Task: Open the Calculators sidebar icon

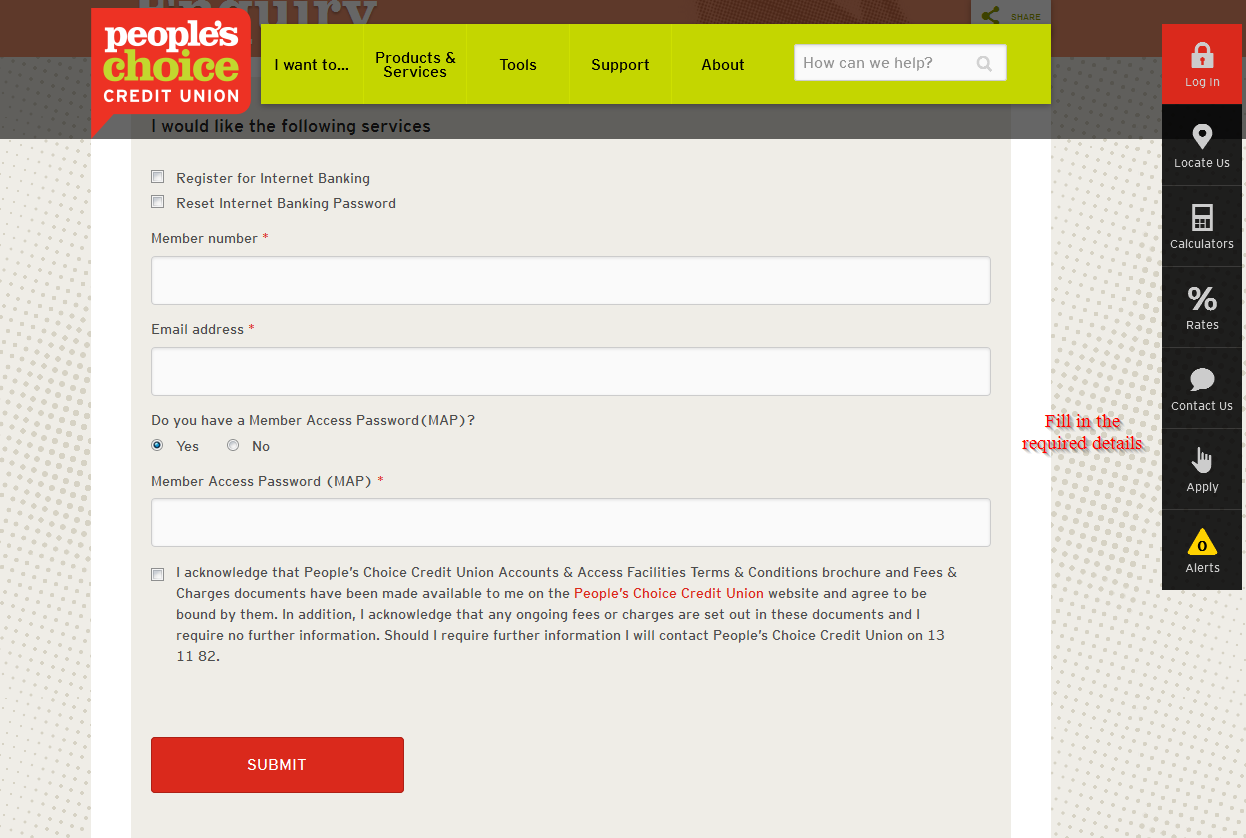Action: (x=1201, y=218)
